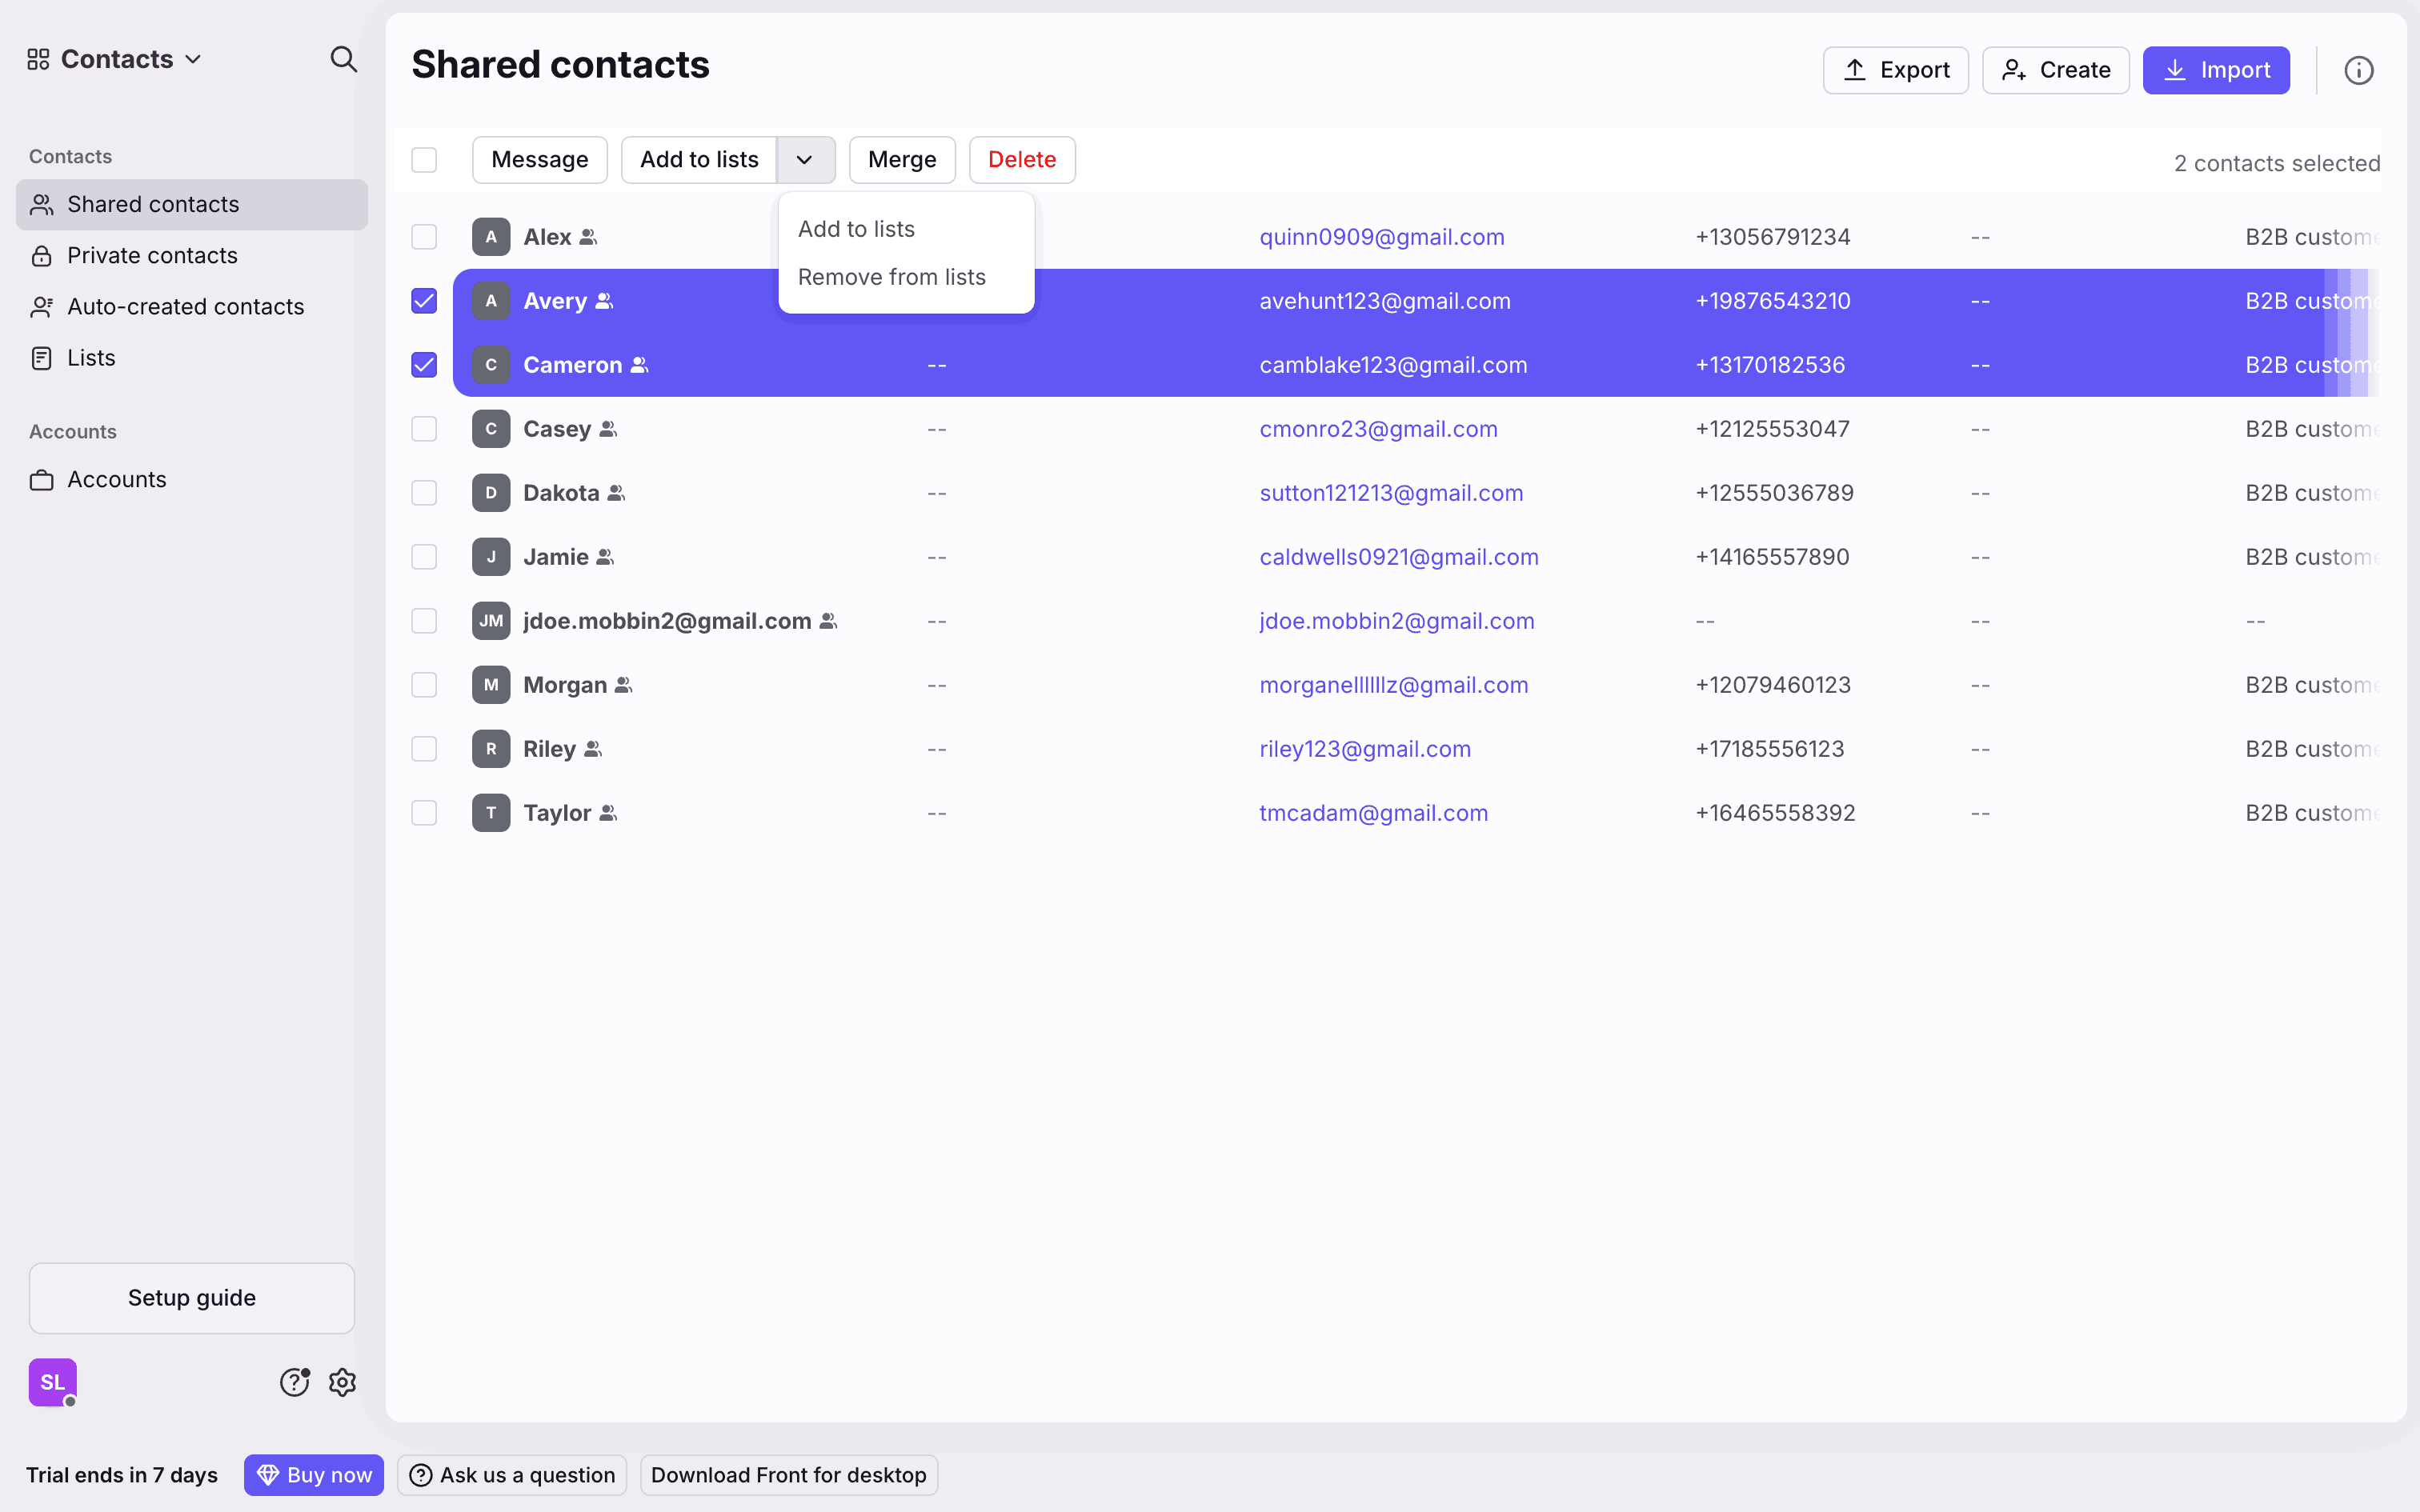Click the SL user avatar

coord(53,1382)
